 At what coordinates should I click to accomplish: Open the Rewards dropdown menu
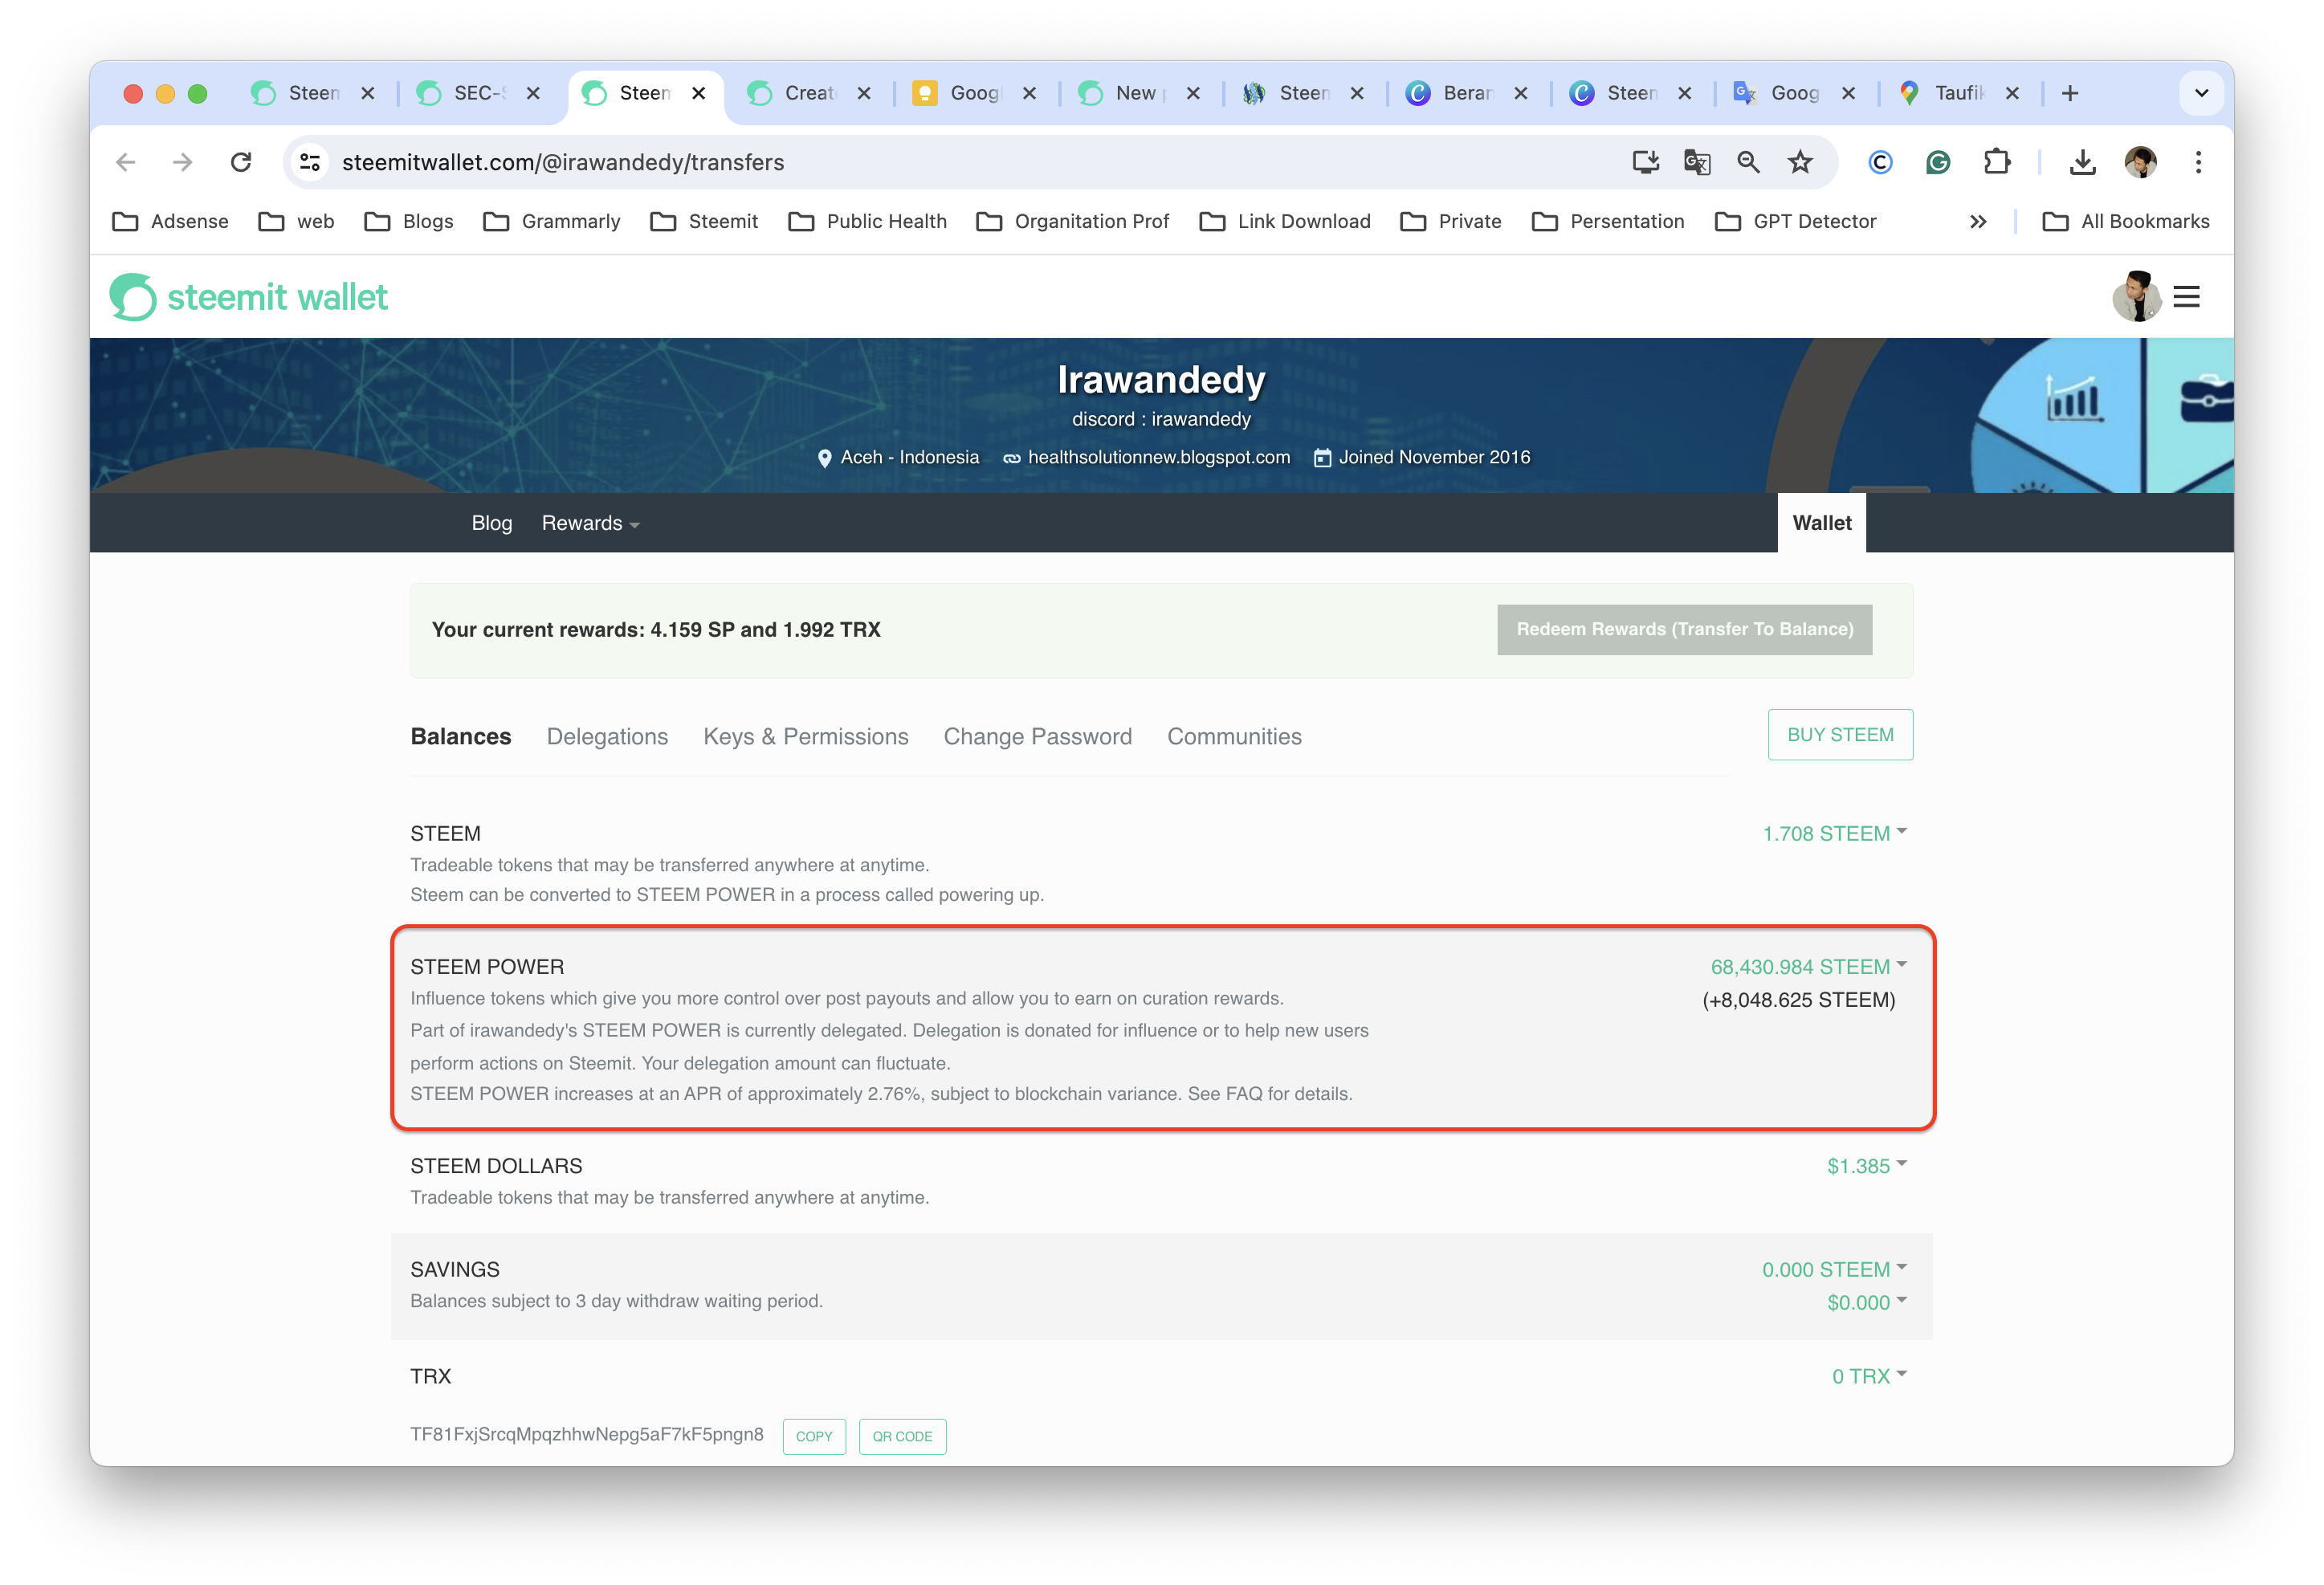pos(590,523)
